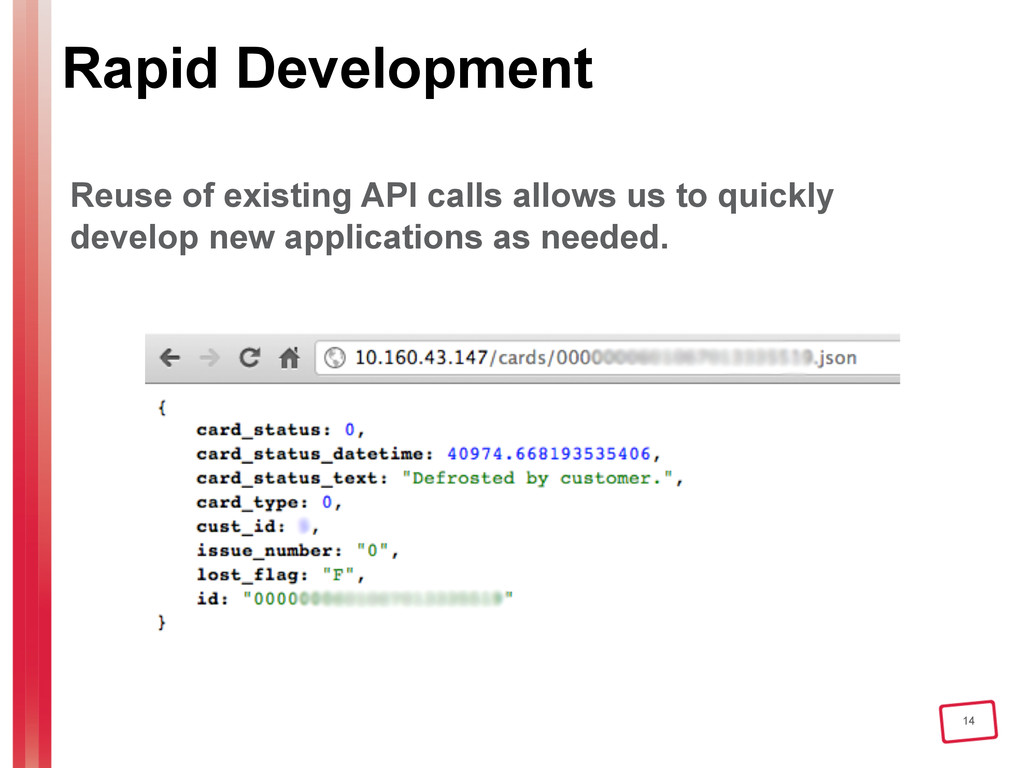Screen dimensions: 1024x768
Task: Click the id key in JSON
Action: click(208, 599)
